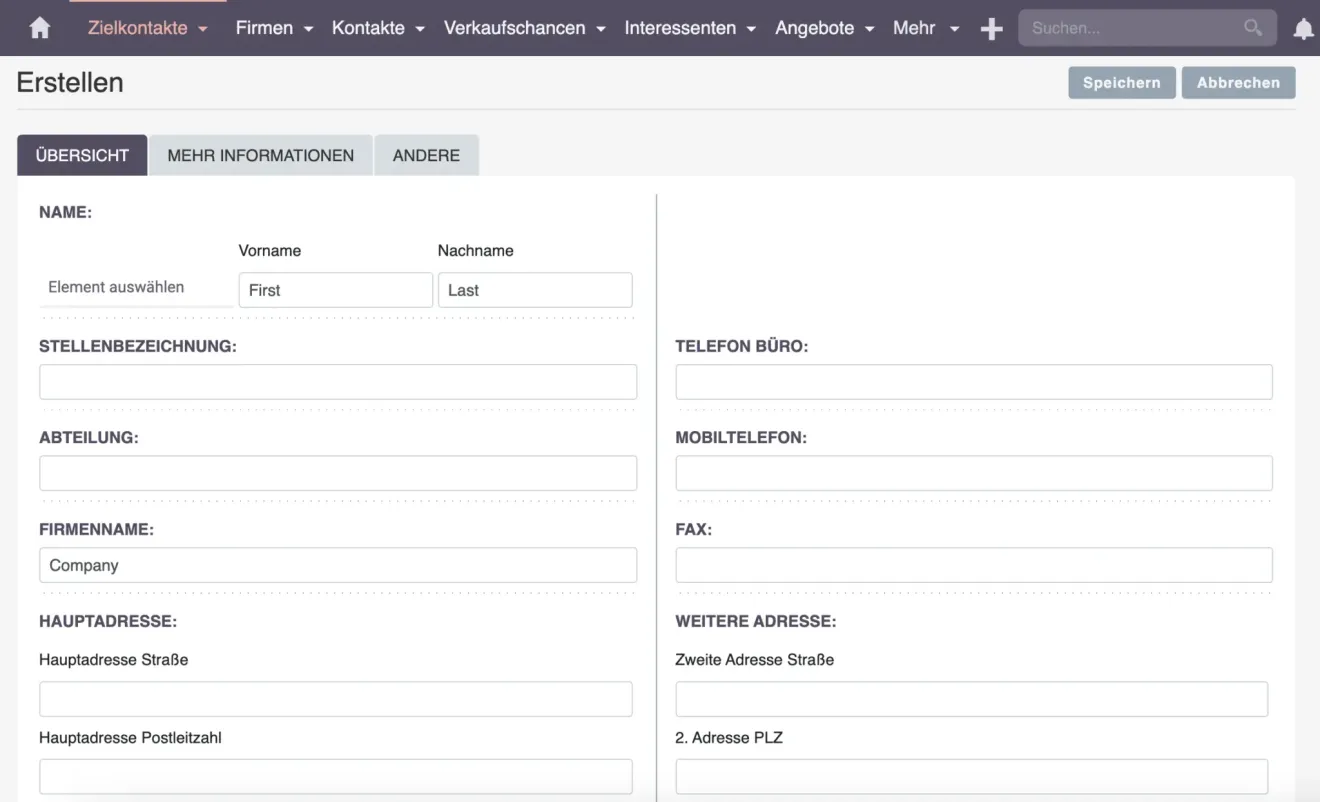Cancel with the Abbrechen button

(x=1238, y=83)
